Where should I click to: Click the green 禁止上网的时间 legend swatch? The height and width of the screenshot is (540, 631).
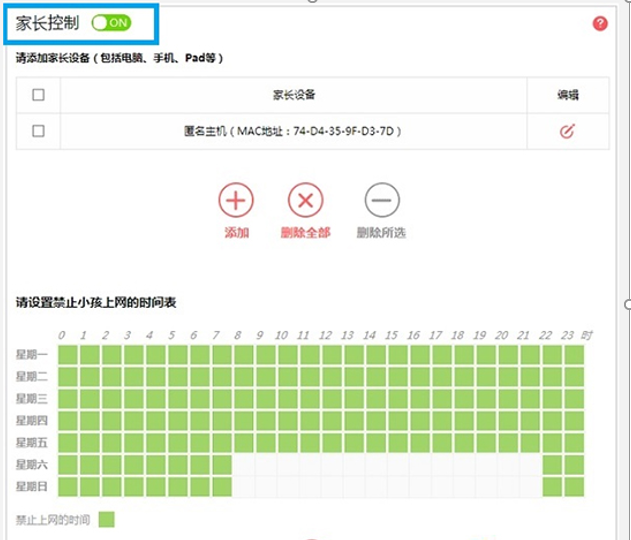pos(106,520)
